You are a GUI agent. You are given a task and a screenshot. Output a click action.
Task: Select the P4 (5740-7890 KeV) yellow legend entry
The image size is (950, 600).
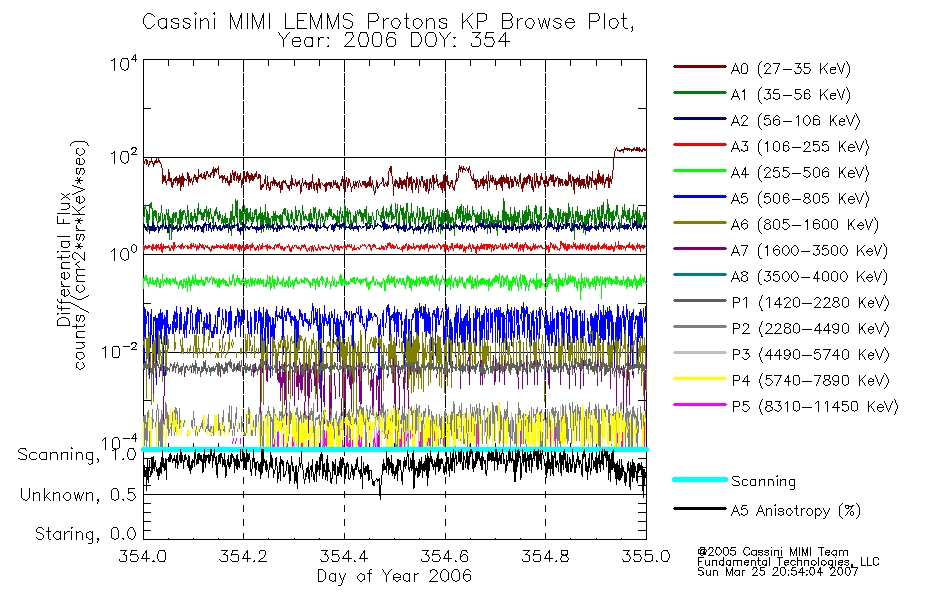[x=782, y=380]
